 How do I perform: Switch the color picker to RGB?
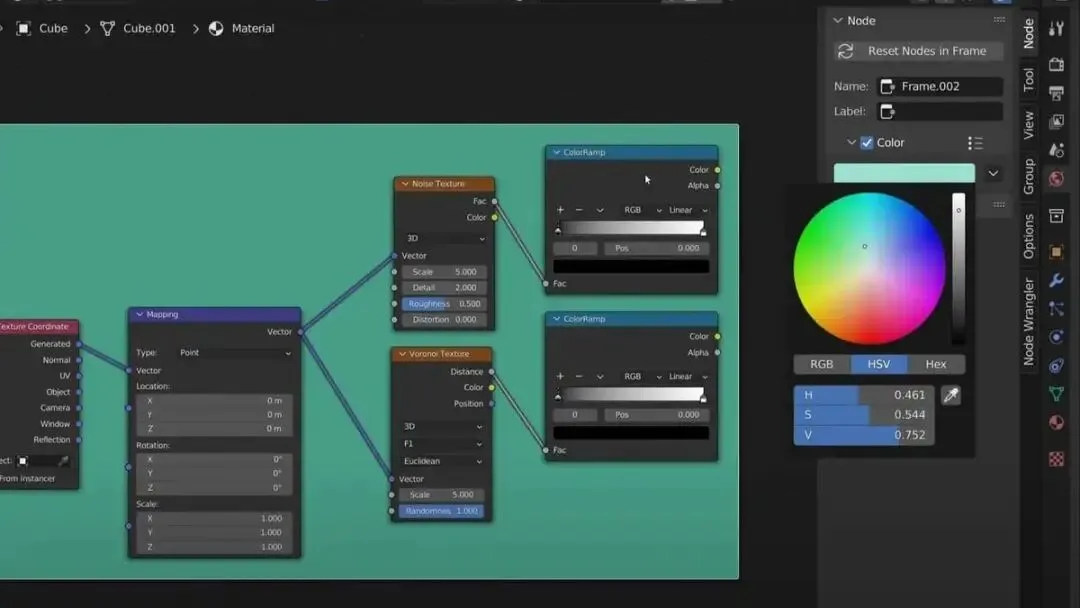pyautogui.click(x=822, y=364)
